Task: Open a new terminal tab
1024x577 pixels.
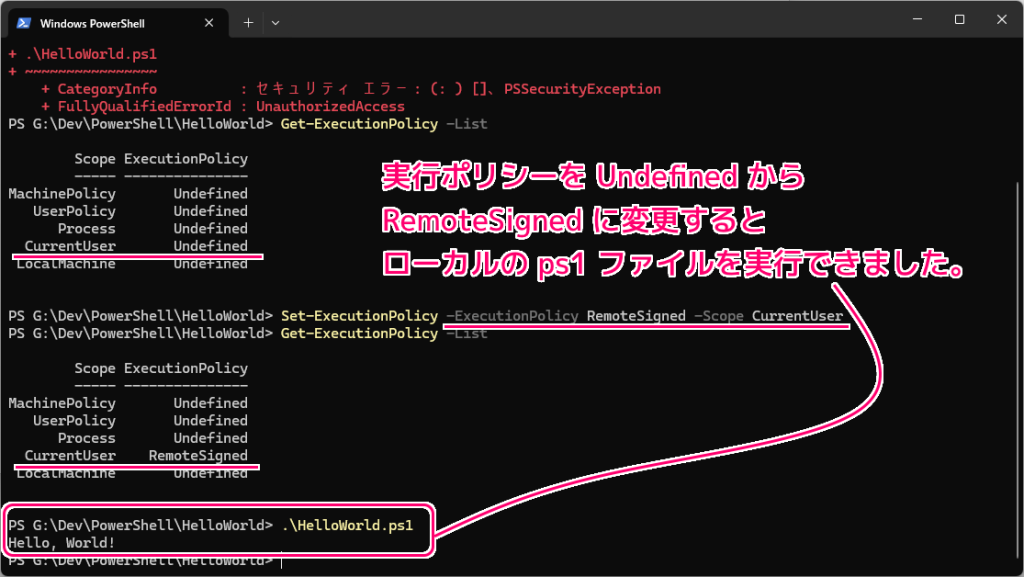Action: [248, 22]
